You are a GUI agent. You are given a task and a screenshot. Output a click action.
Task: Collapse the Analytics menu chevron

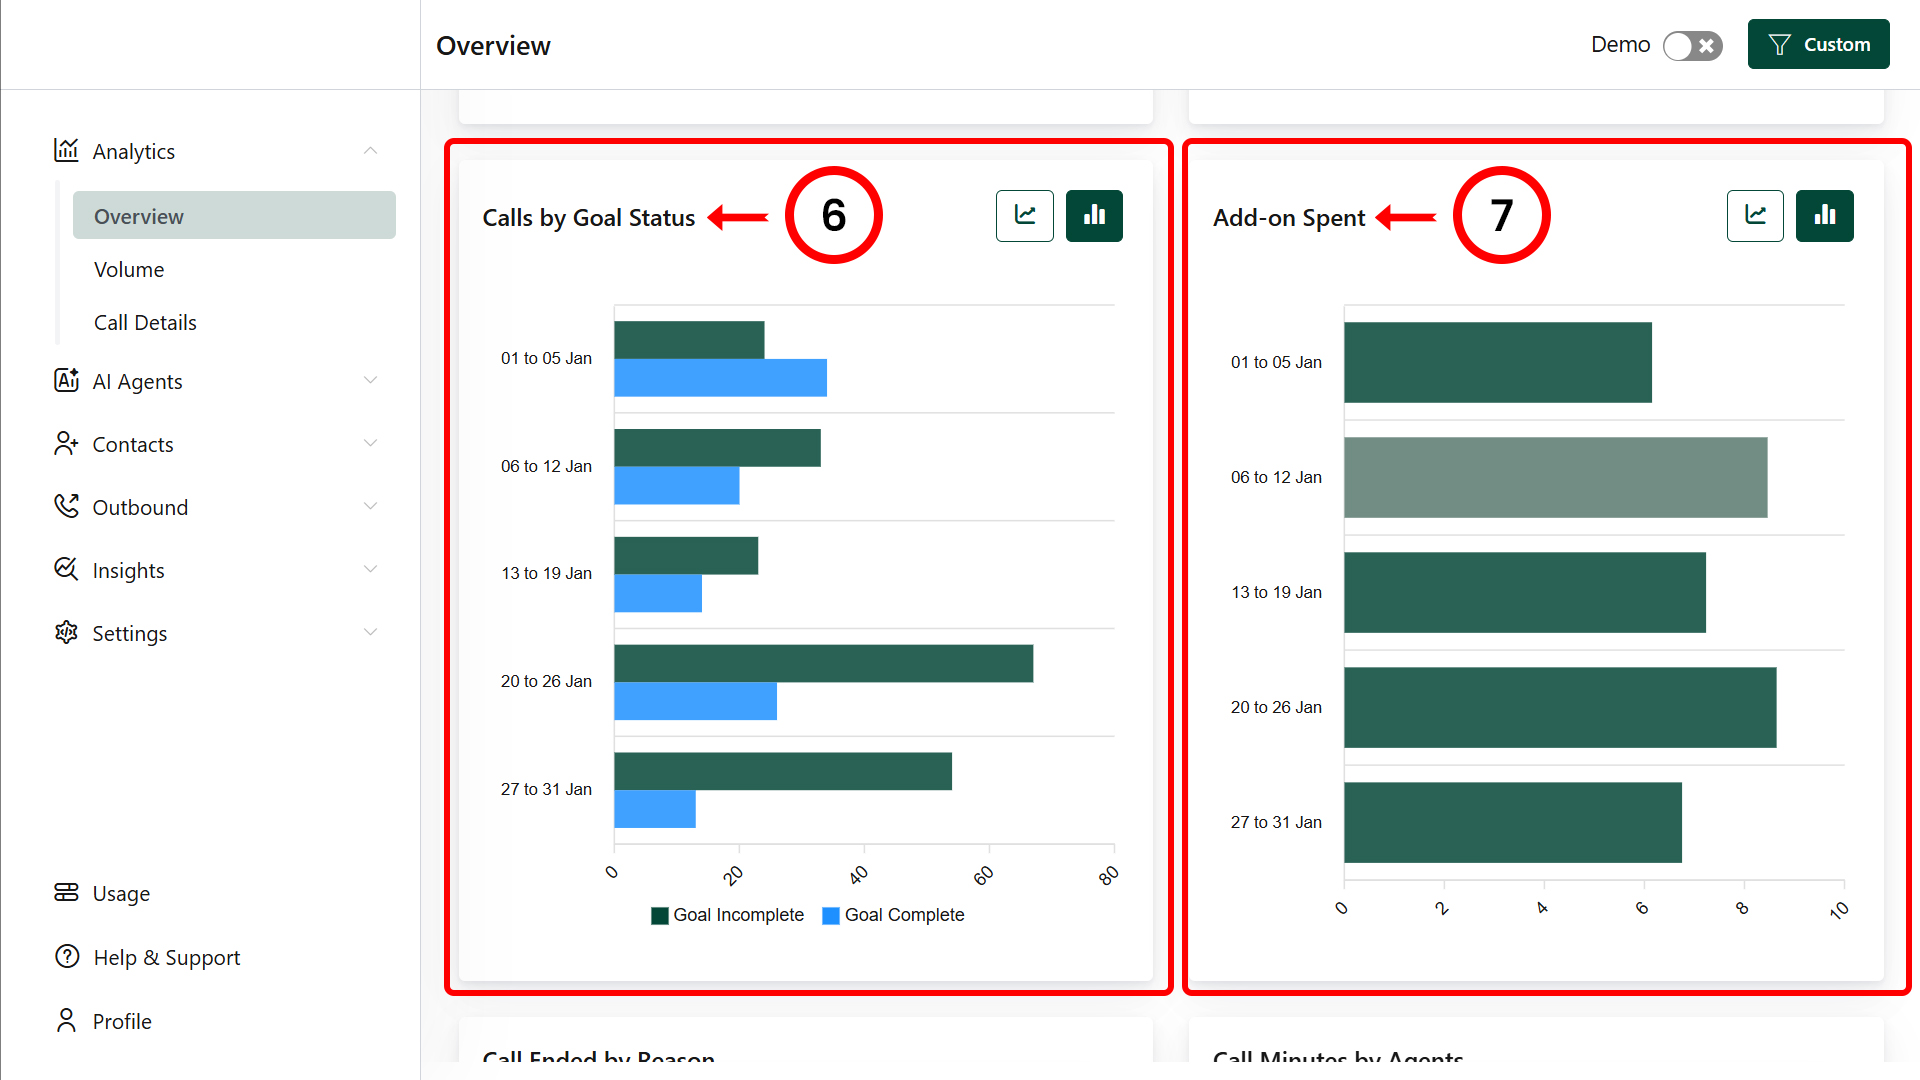coord(371,151)
